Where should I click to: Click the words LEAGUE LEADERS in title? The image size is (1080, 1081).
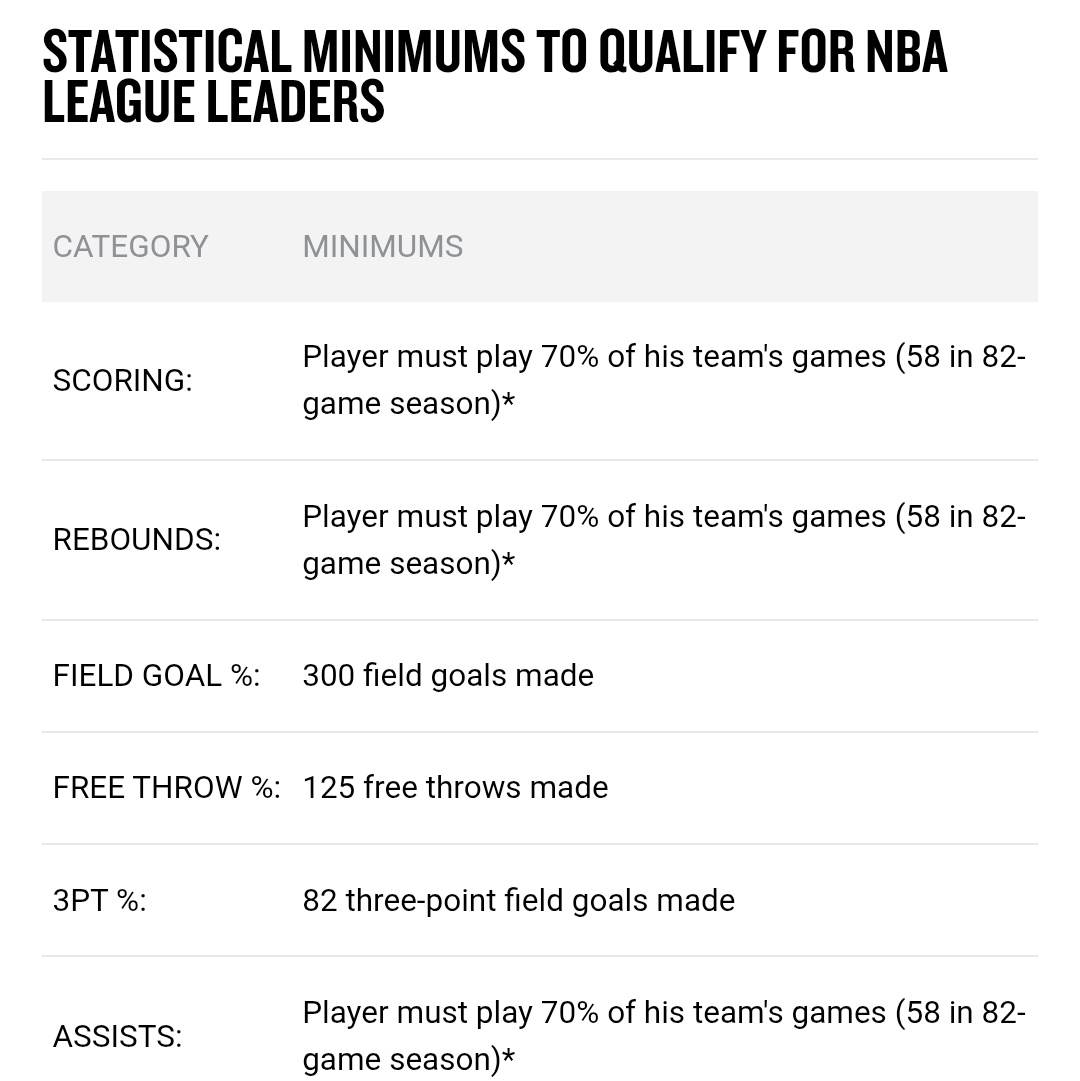(214, 102)
